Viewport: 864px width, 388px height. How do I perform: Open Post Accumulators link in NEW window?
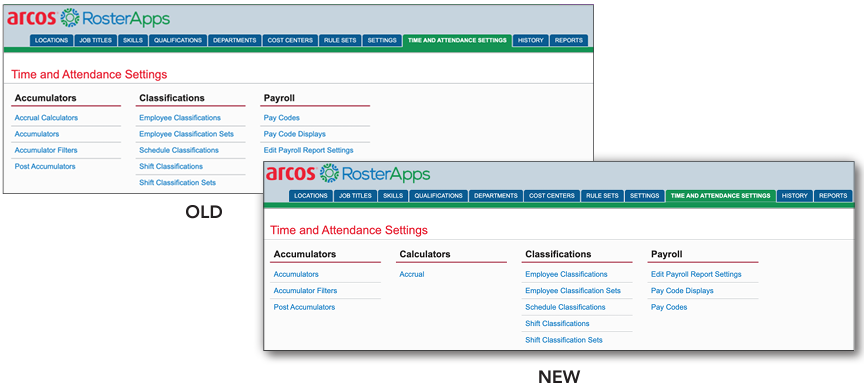tap(304, 308)
